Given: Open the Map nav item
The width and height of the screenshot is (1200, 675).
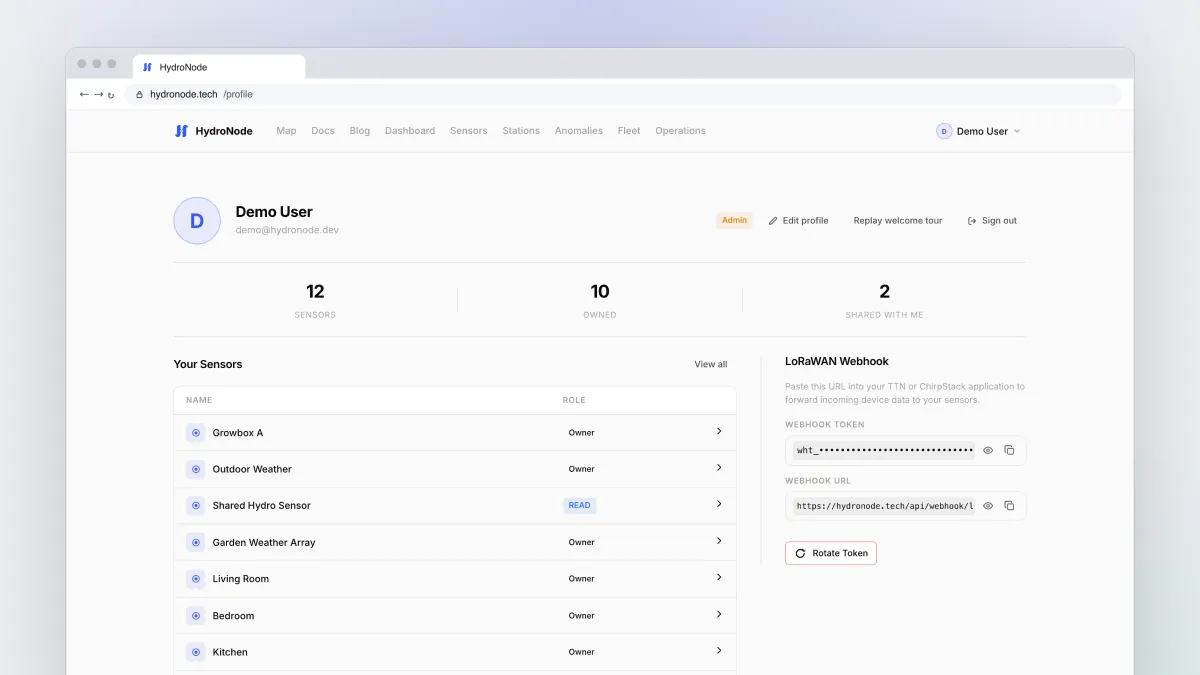Looking at the screenshot, I should point(286,131).
